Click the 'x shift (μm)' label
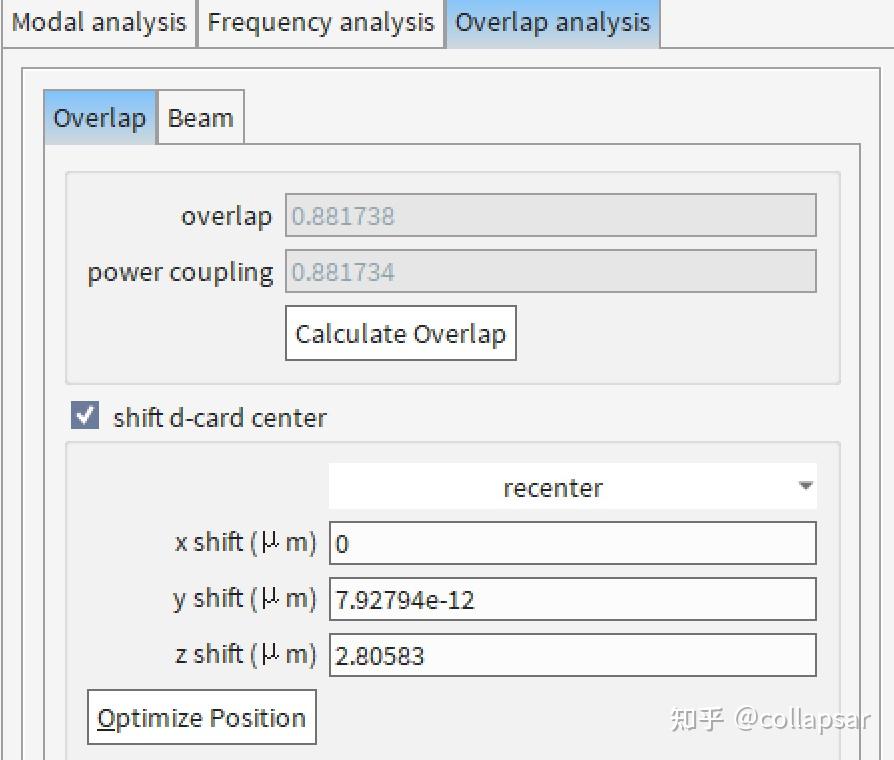Image resolution: width=894 pixels, height=760 pixels. pyautogui.click(x=245, y=543)
